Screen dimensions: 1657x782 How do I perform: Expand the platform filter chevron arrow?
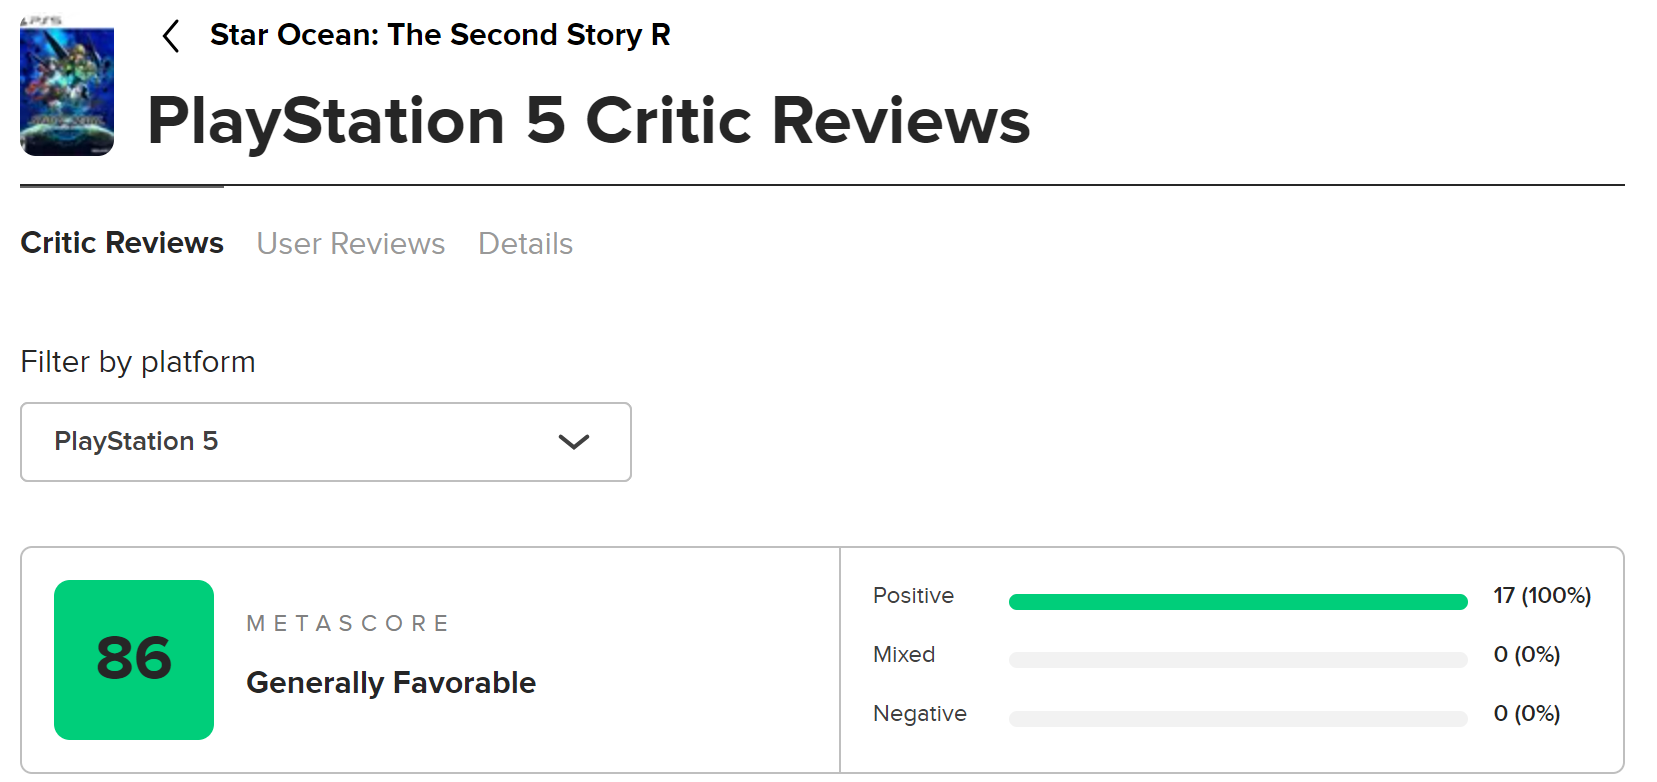click(573, 442)
